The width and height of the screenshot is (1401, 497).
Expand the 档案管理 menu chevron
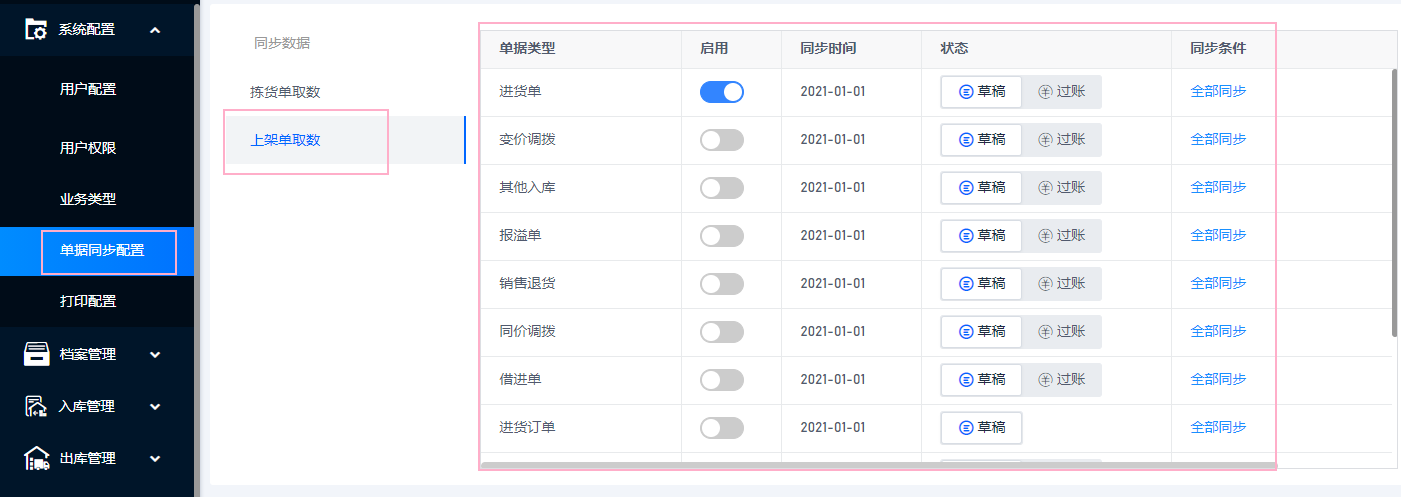[155, 354]
